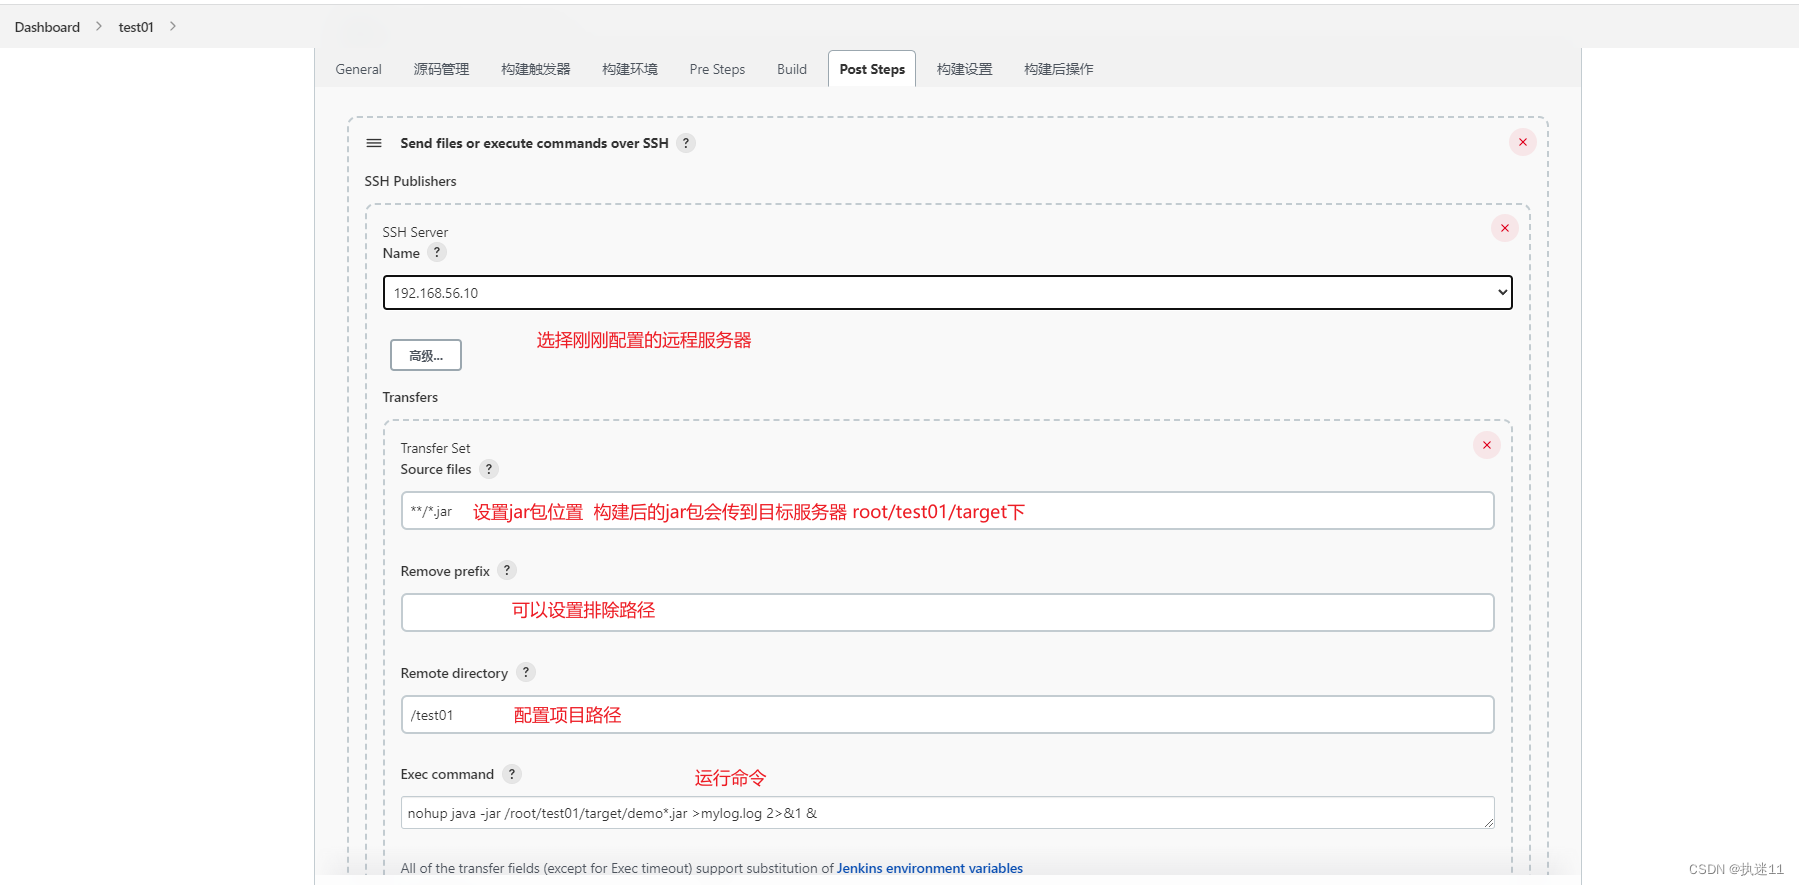Viewport: 1799px width, 885px height.
Task: Focus the Remote directory input field
Action: coord(947,714)
